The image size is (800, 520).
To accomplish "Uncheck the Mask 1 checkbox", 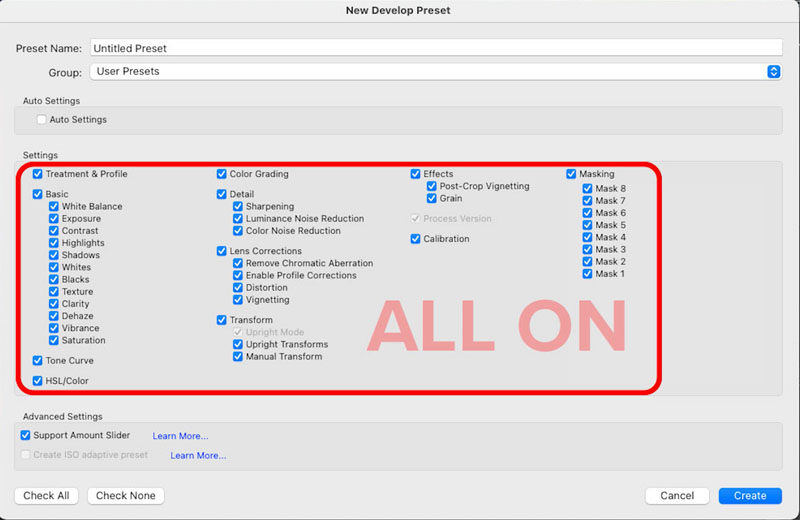I will [x=587, y=274].
